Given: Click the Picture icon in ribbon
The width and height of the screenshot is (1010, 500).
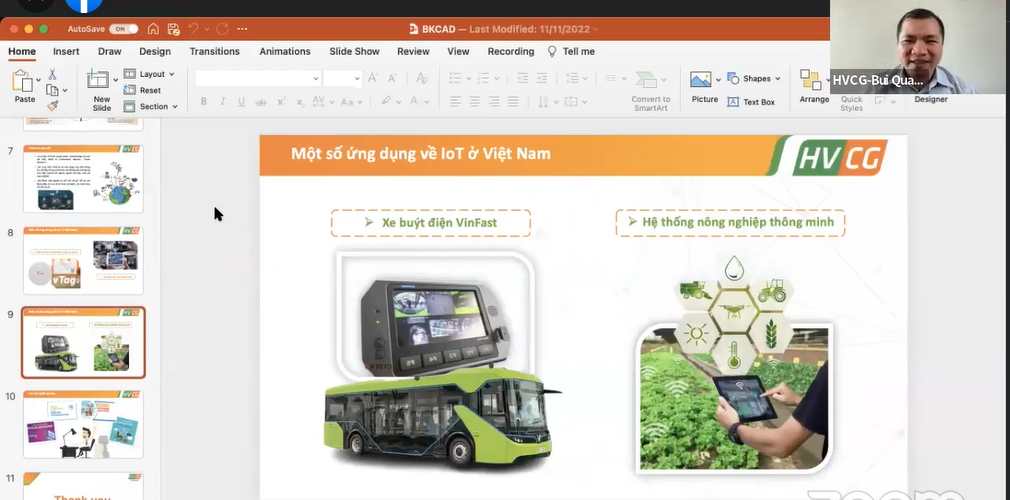Looking at the screenshot, I should click(700, 79).
